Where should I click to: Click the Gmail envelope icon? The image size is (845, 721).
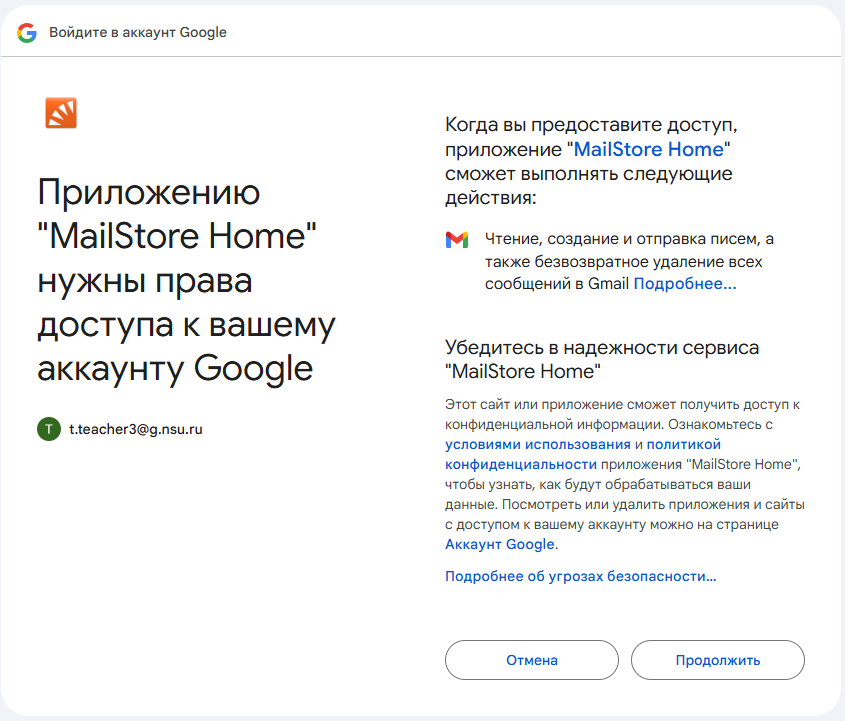457,239
